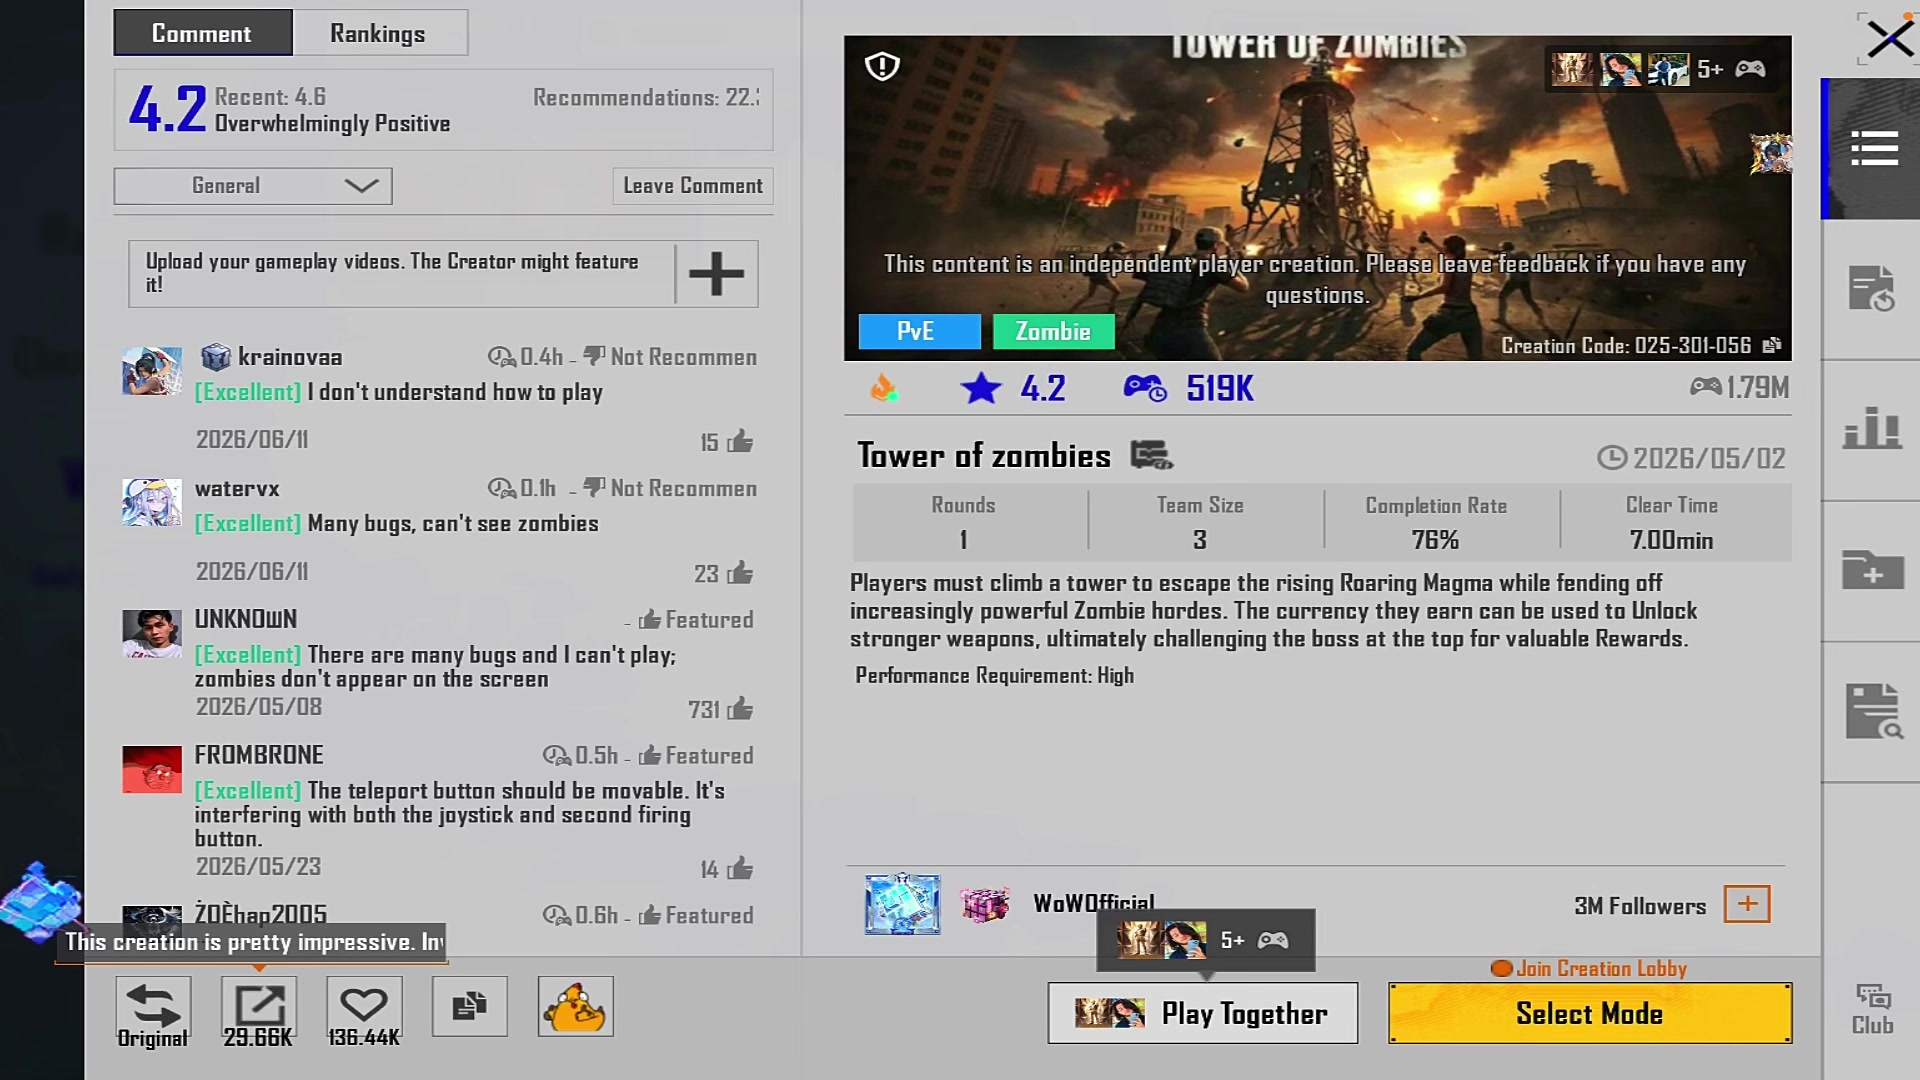
Task: Copy the creation code icon
Action: pos(1771,345)
